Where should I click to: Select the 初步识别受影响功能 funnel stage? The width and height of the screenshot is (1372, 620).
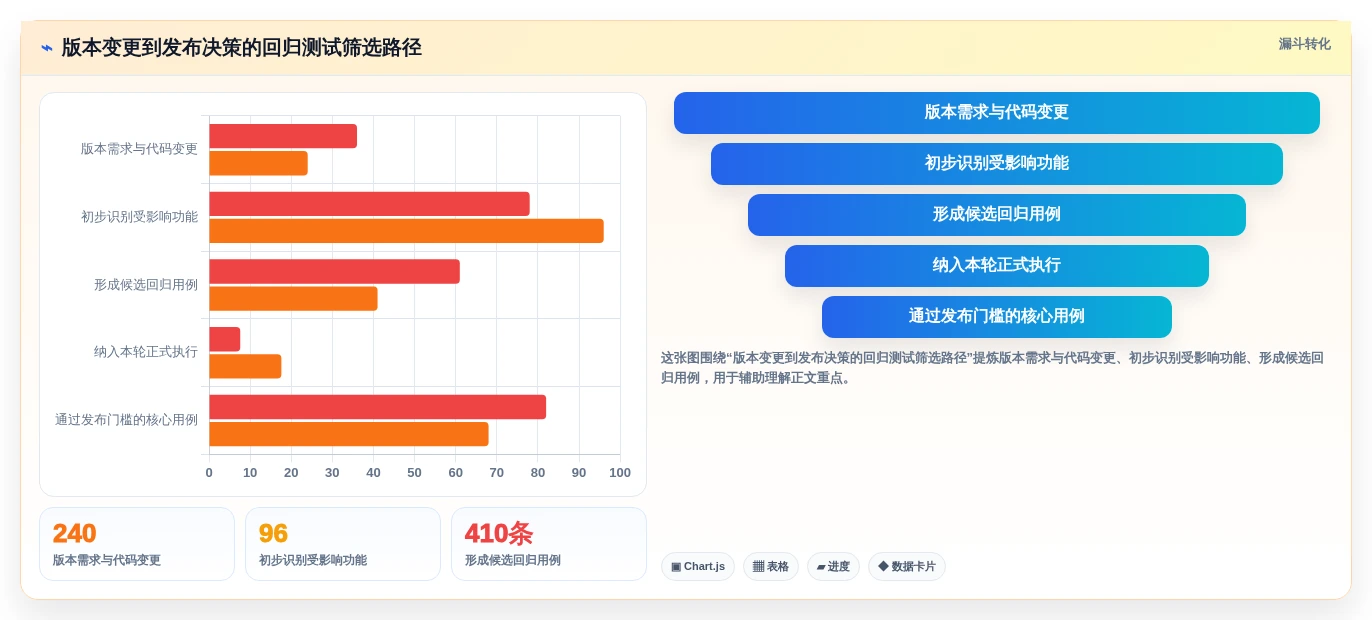tap(996, 164)
